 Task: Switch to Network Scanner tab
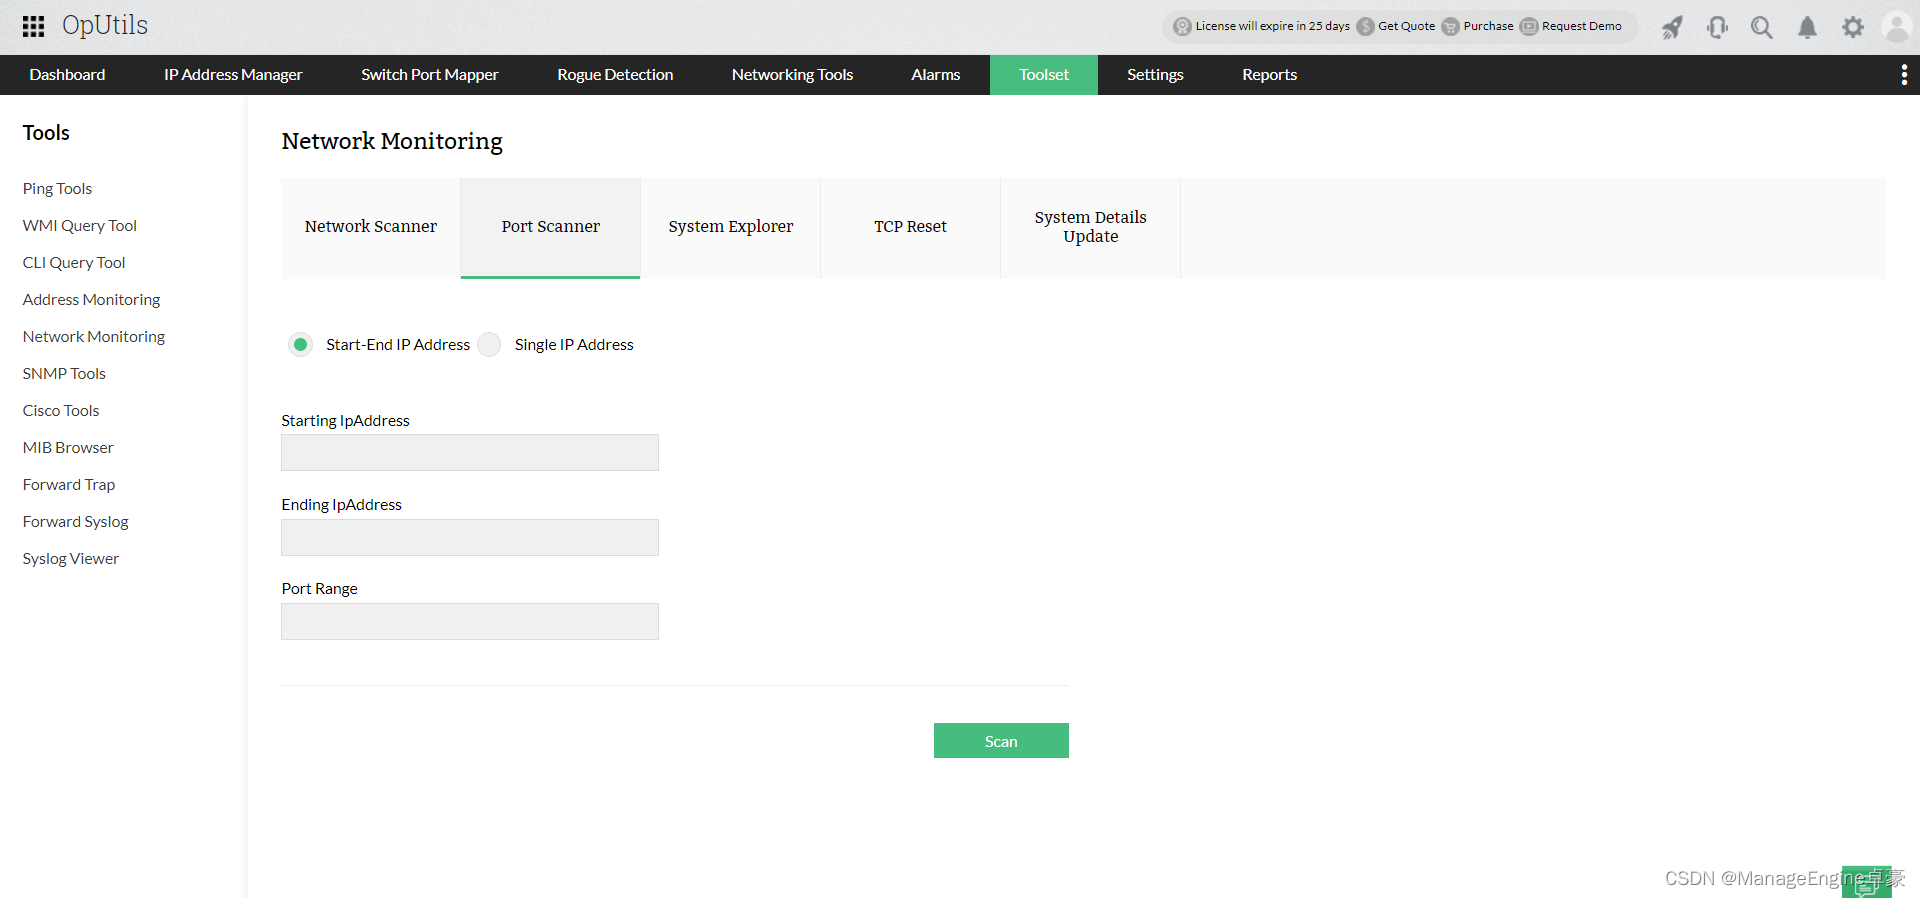click(371, 227)
